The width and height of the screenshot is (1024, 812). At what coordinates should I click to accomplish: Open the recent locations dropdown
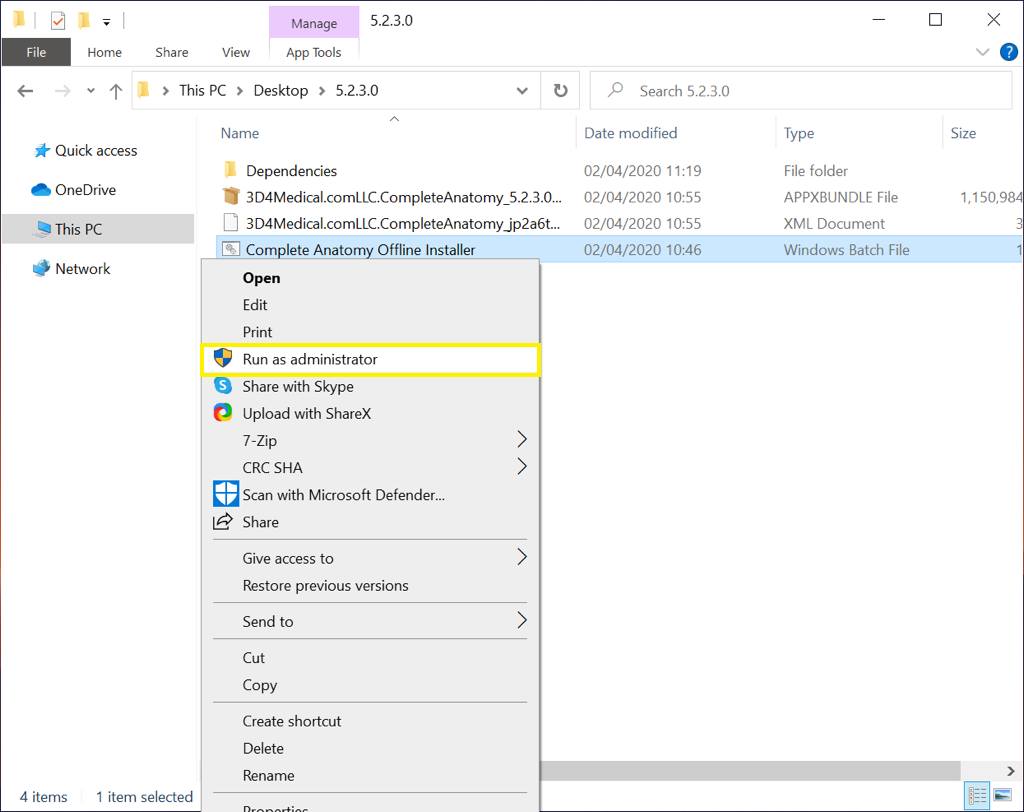click(x=91, y=91)
